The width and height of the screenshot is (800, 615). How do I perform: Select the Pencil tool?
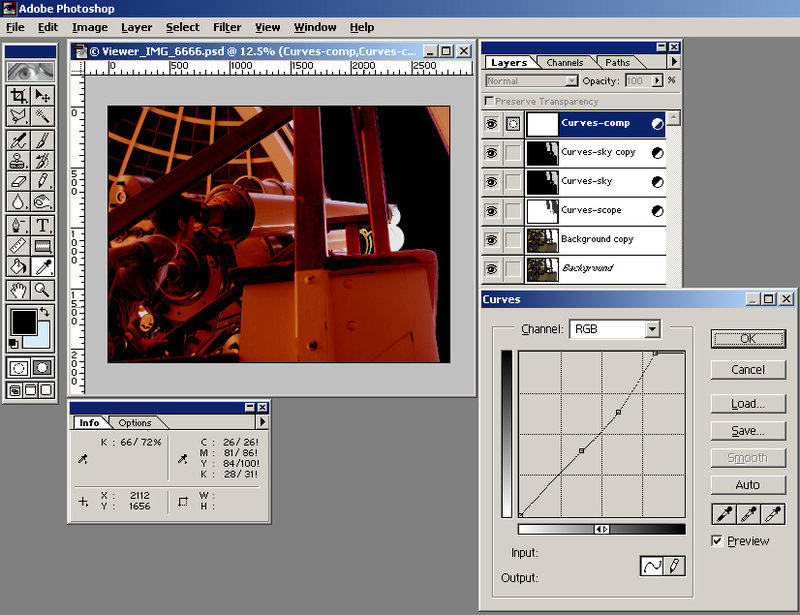point(43,181)
